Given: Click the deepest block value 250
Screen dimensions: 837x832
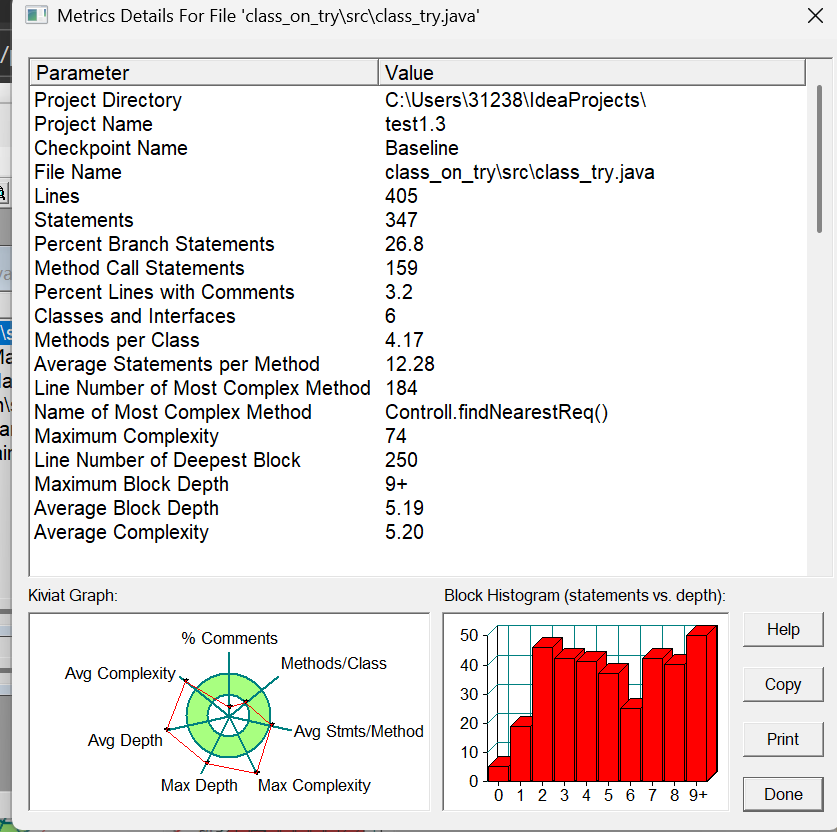Looking at the screenshot, I should [x=401, y=461].
